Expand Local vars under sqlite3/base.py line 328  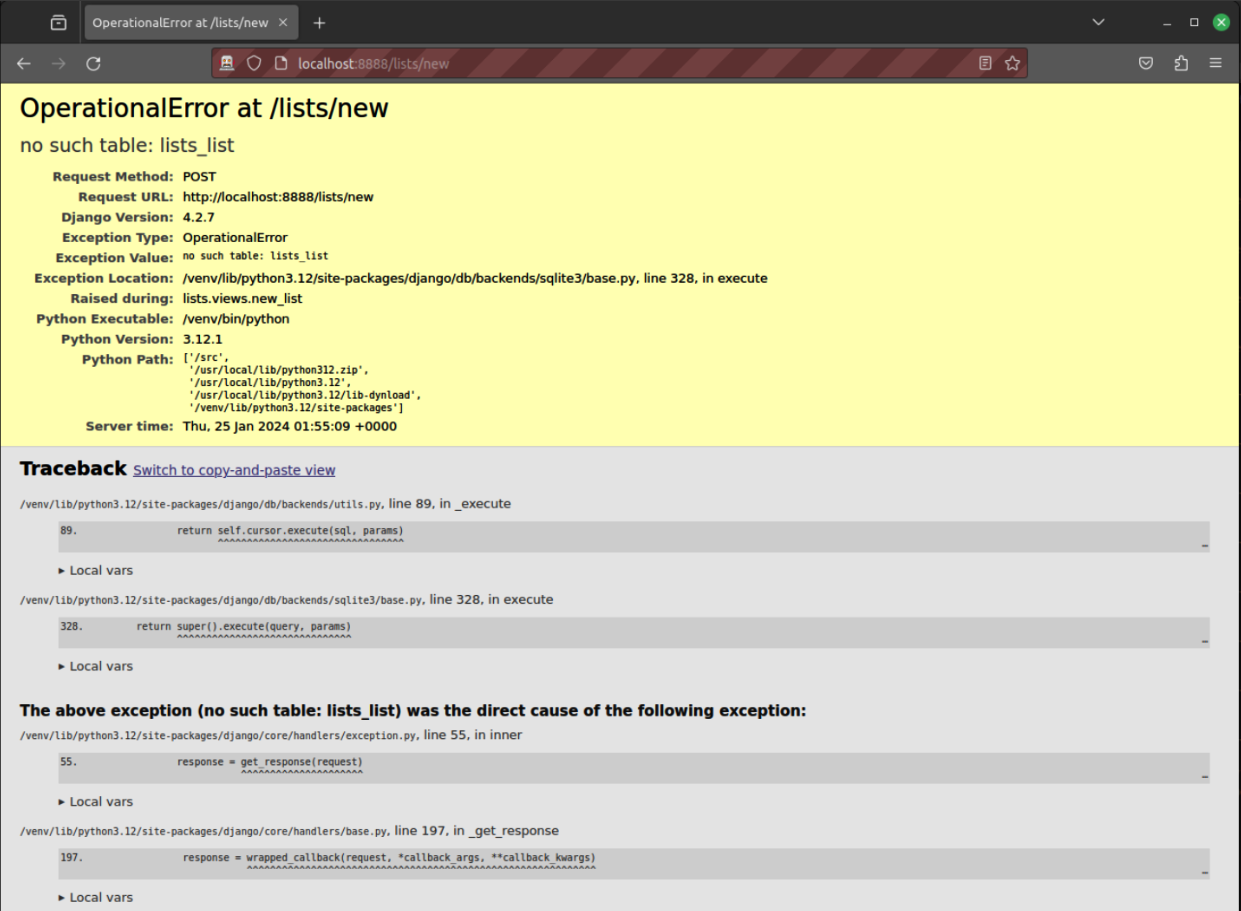click(x=96, y=666)
